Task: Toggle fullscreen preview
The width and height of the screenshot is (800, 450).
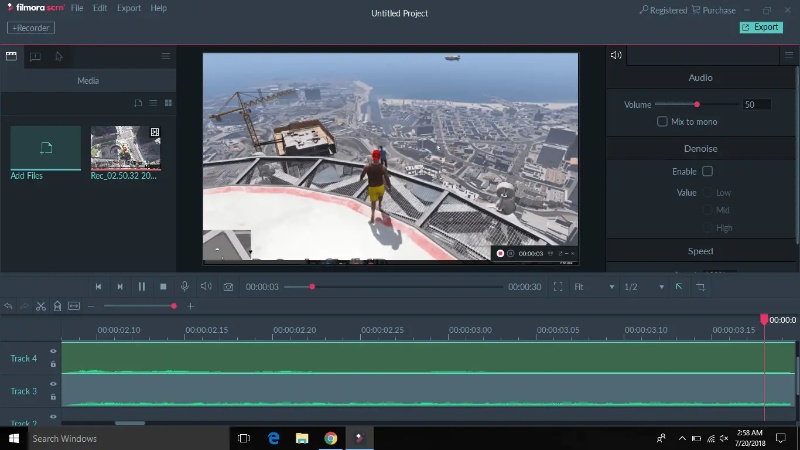Action: click(x=558, y=287)
